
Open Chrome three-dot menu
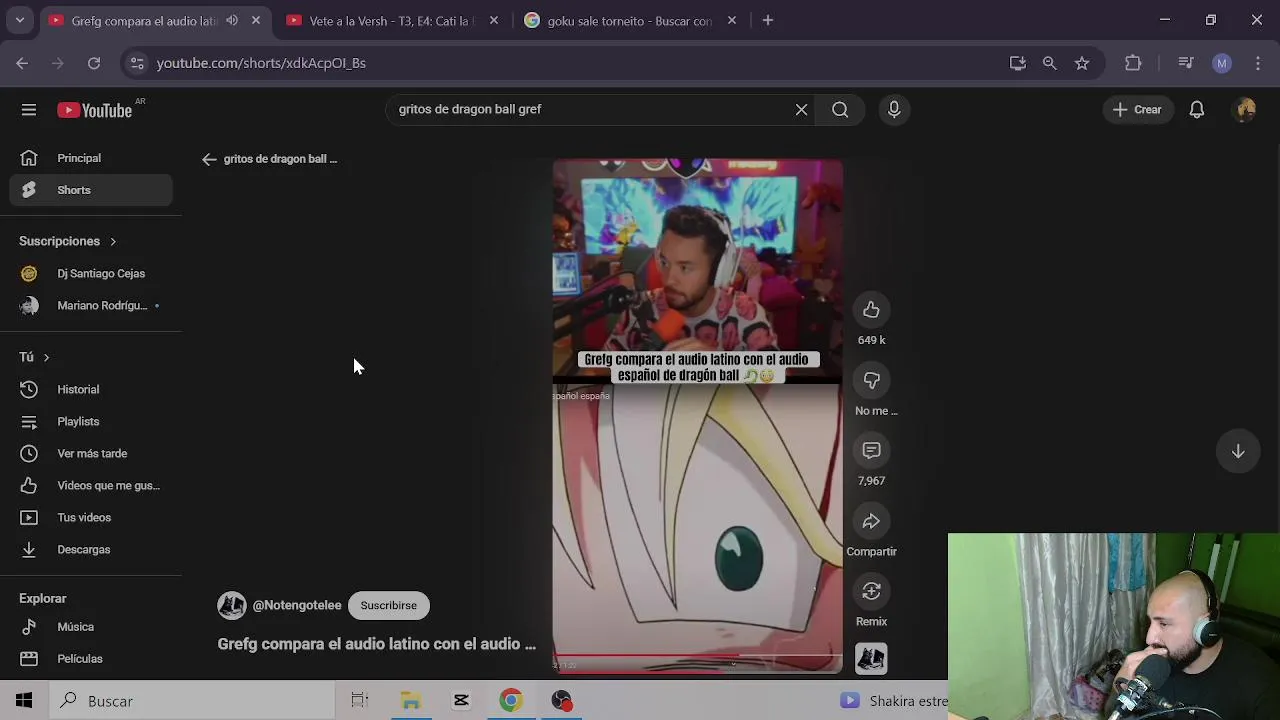coord(1258,63)
